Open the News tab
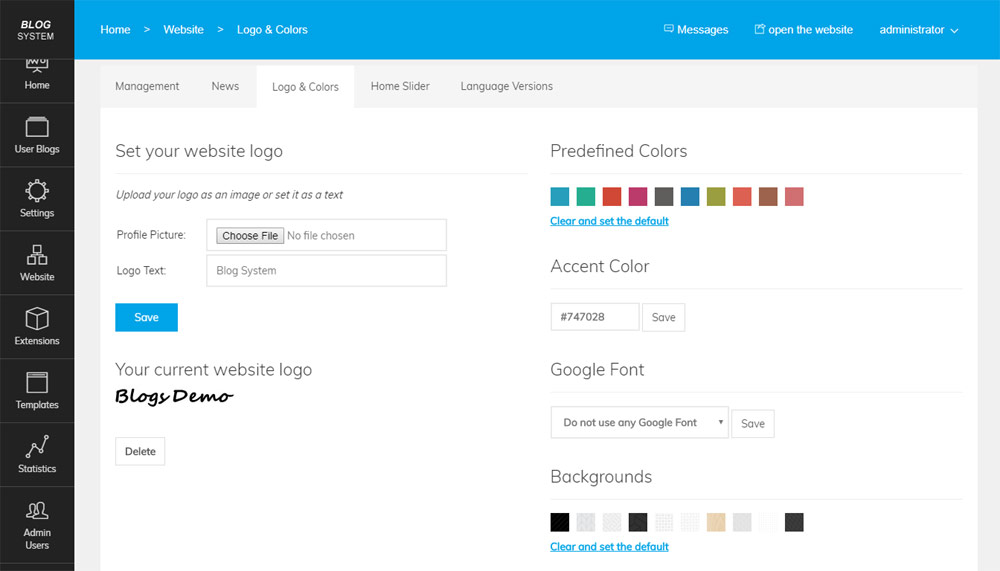This screenshot has width=1000, height=571. (225, 86)
